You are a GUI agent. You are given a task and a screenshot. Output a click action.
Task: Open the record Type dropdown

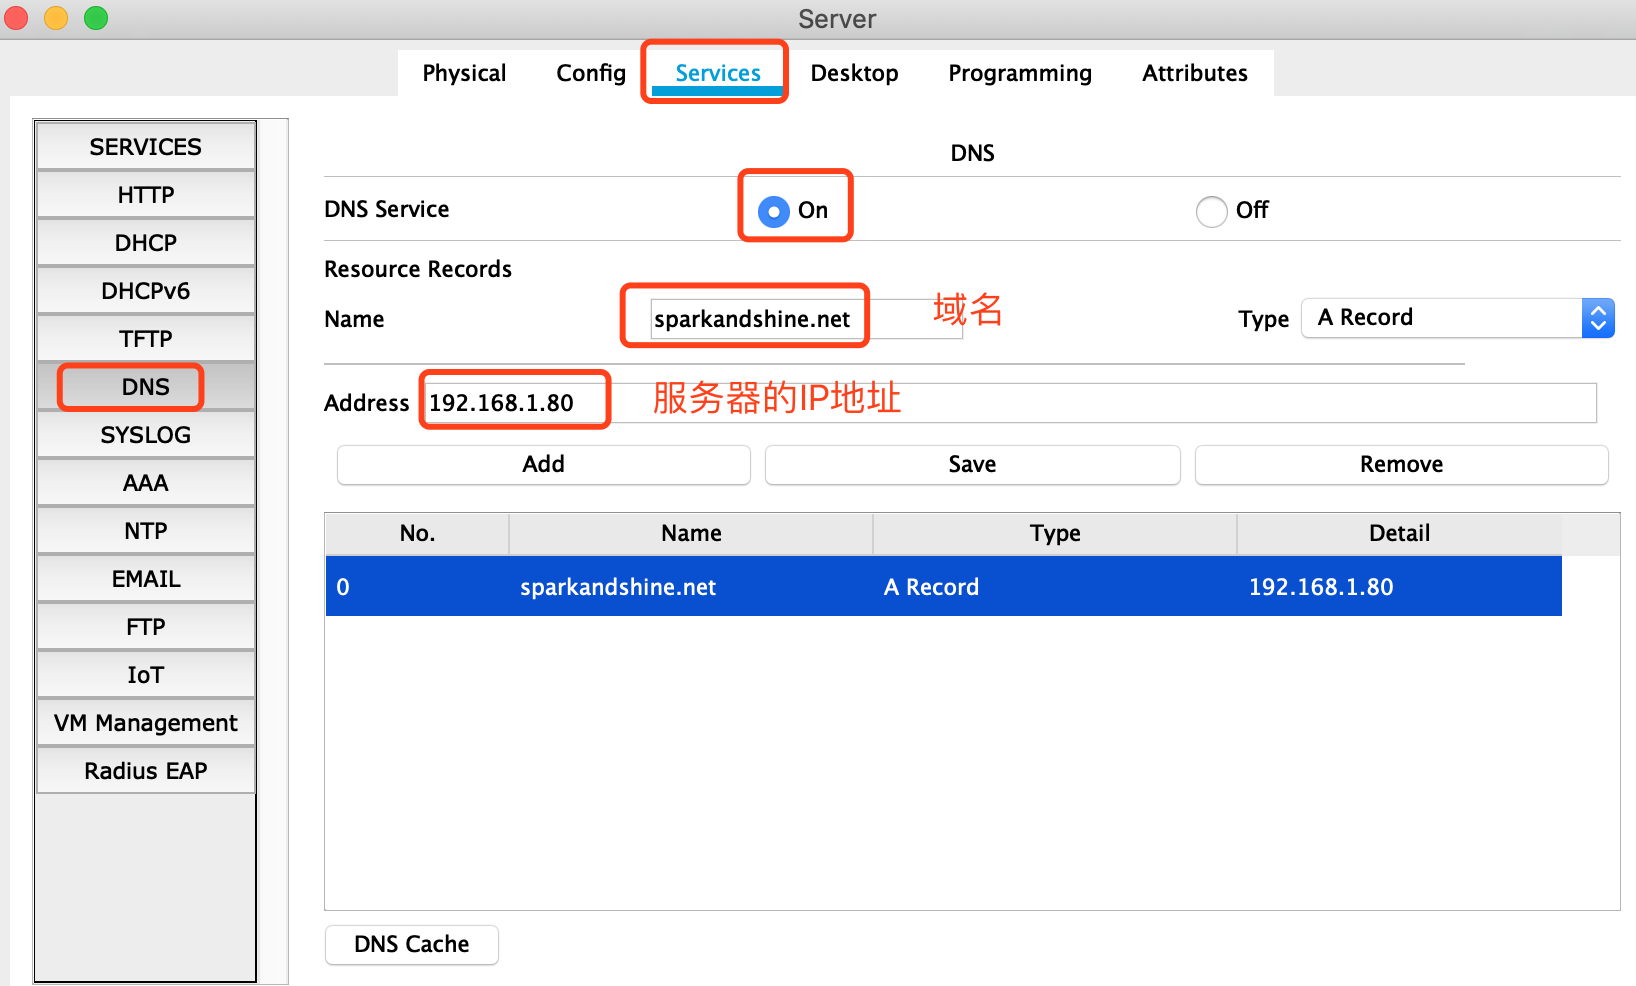tap(1598, 317)
